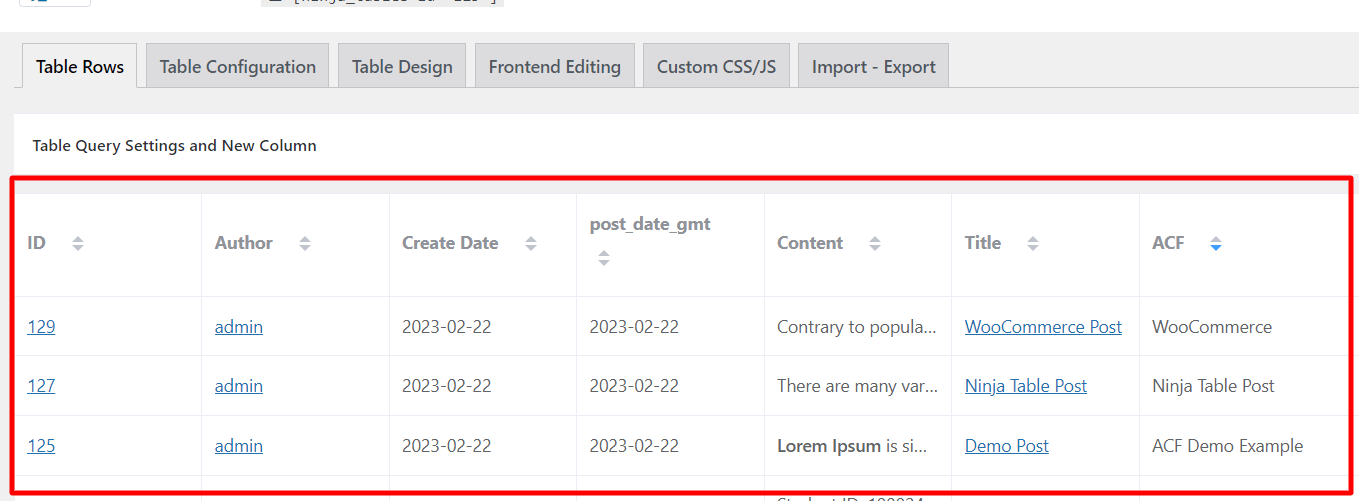Screen dimensions: 1359x501
Task: Select the ID column header
Action: (x=108, y=243)
